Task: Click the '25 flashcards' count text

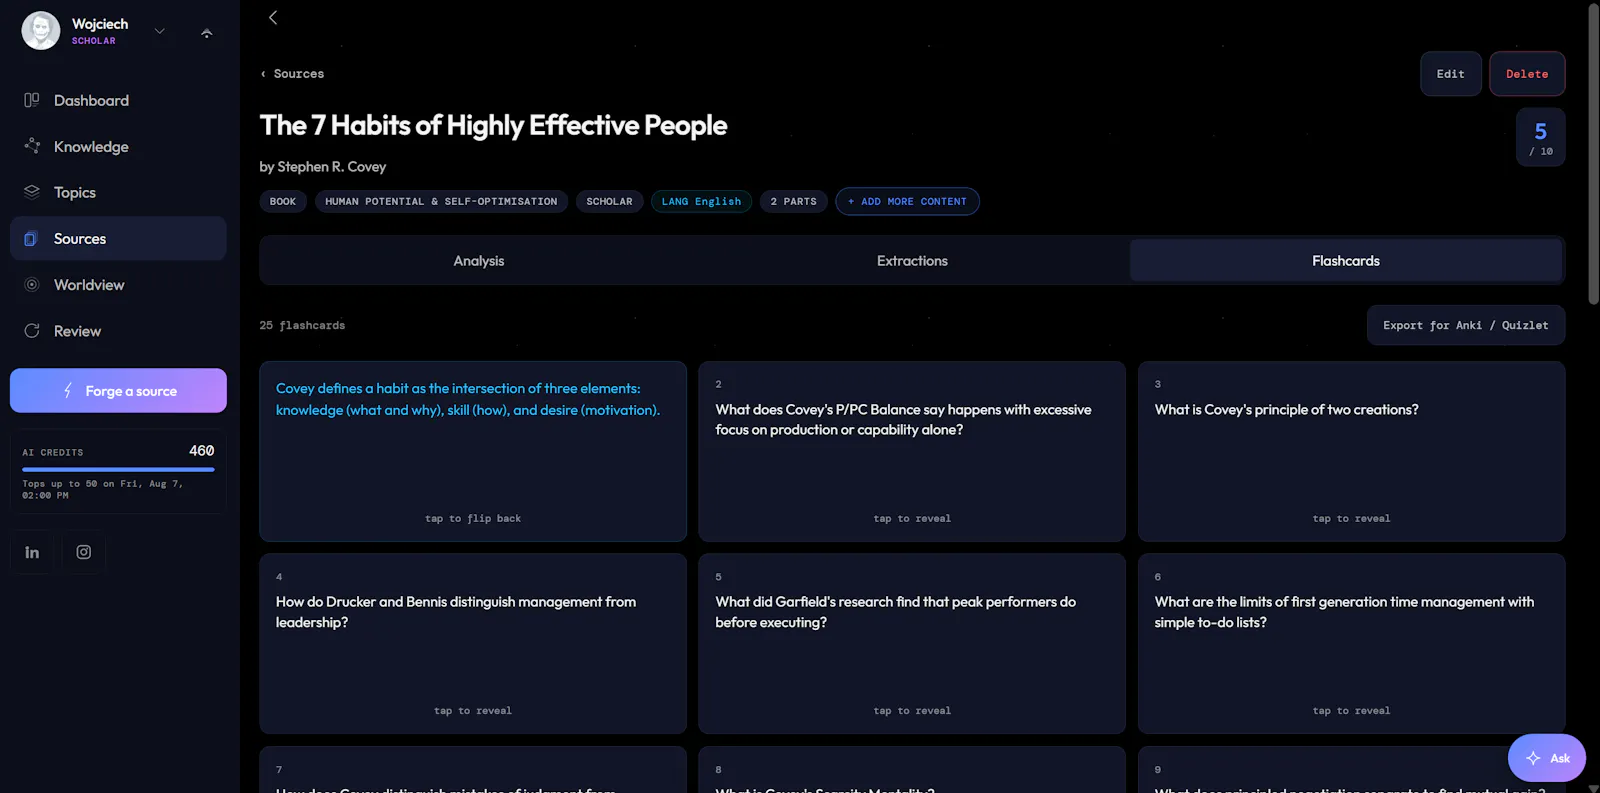Action: click(302, 325)
